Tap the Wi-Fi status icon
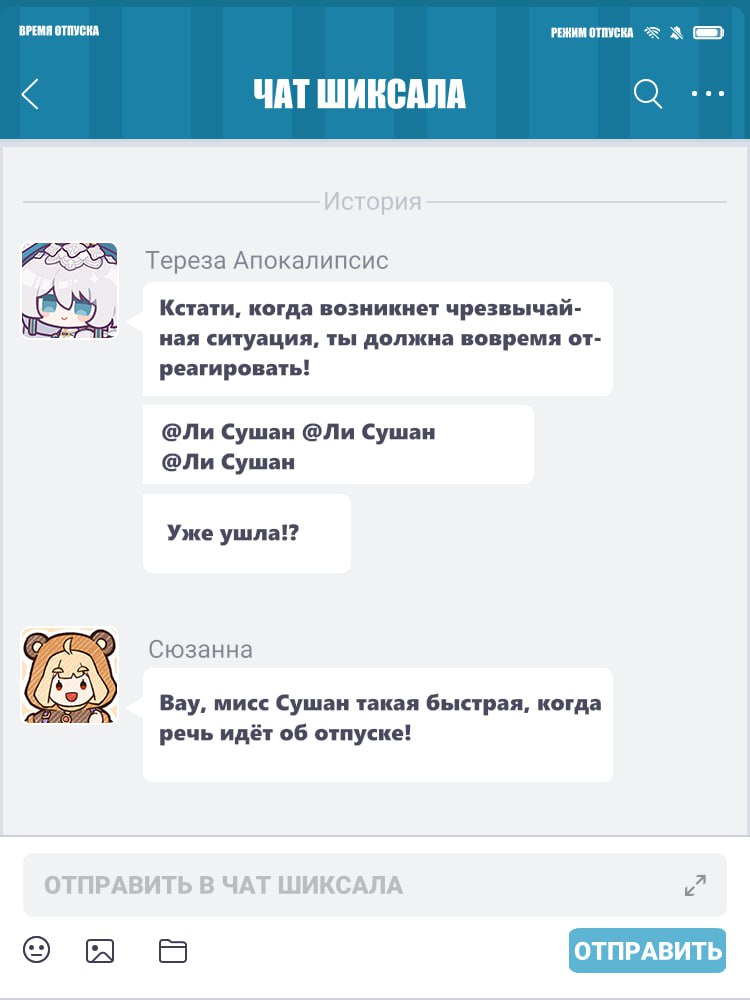 652,33
